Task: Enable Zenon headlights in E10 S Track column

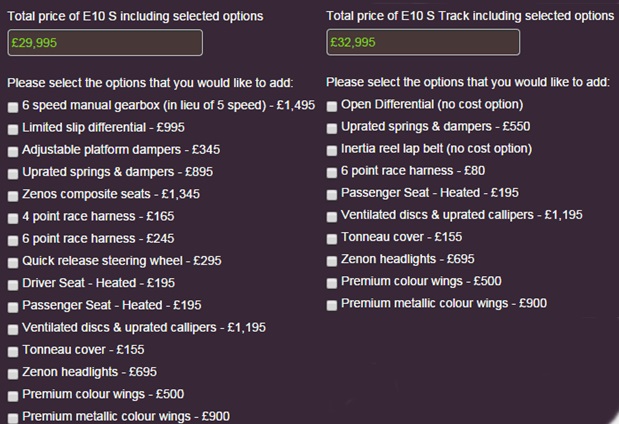Action: click(331, 260)
